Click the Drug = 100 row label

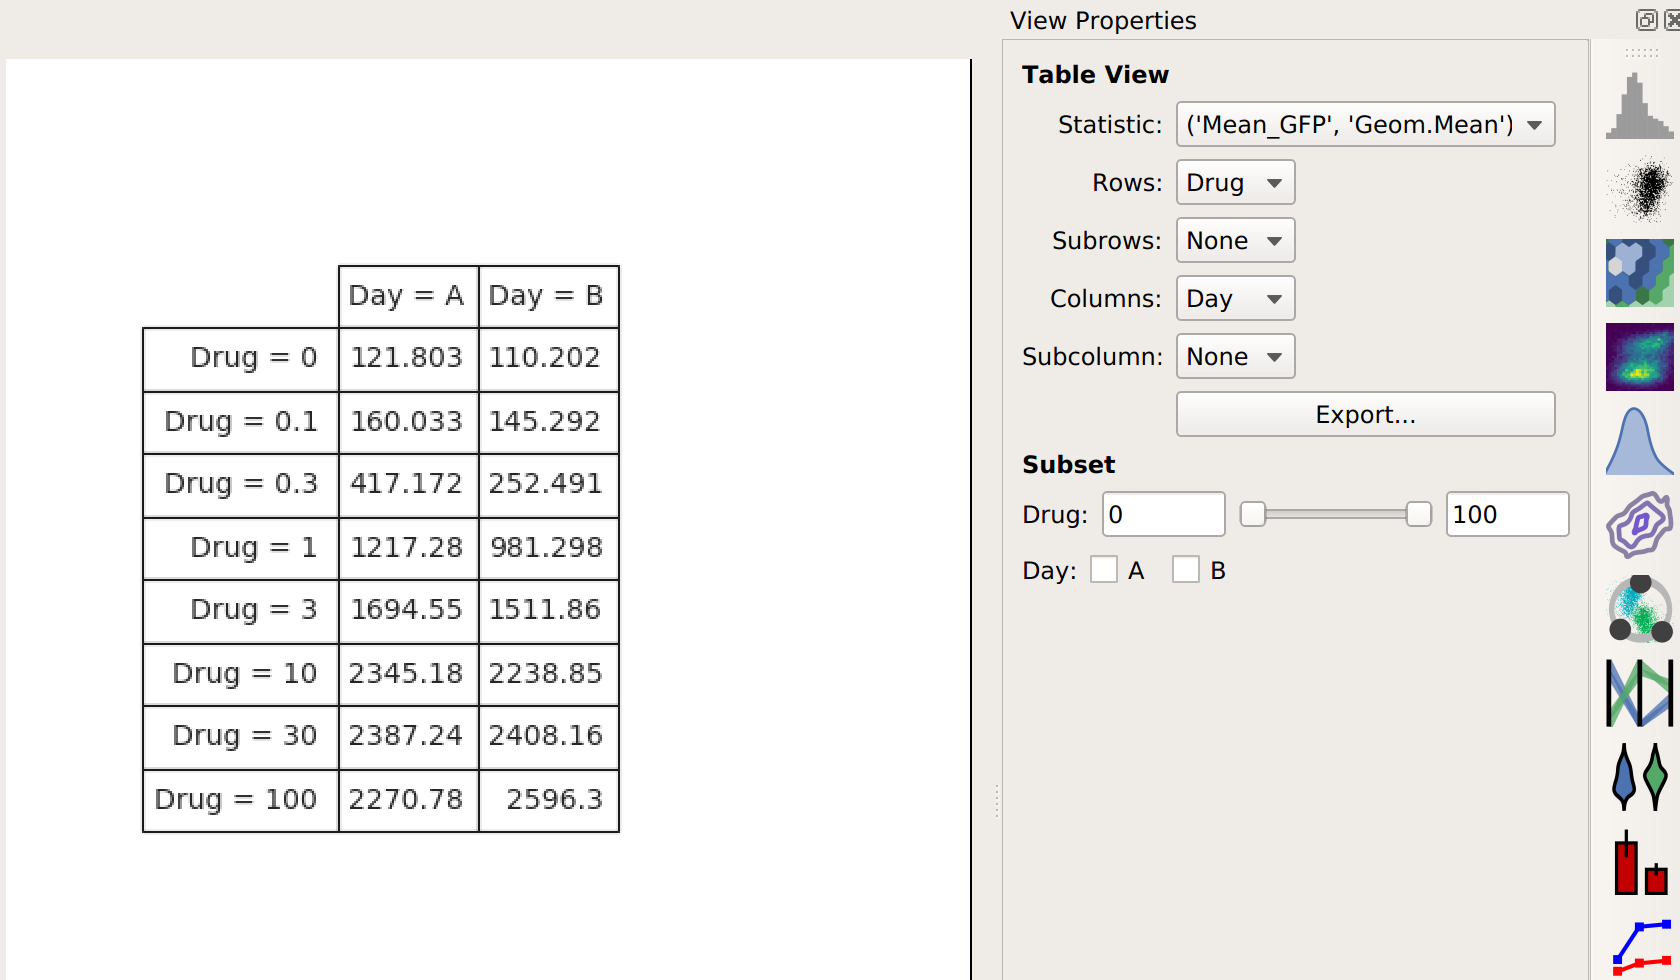click(241, 800)
